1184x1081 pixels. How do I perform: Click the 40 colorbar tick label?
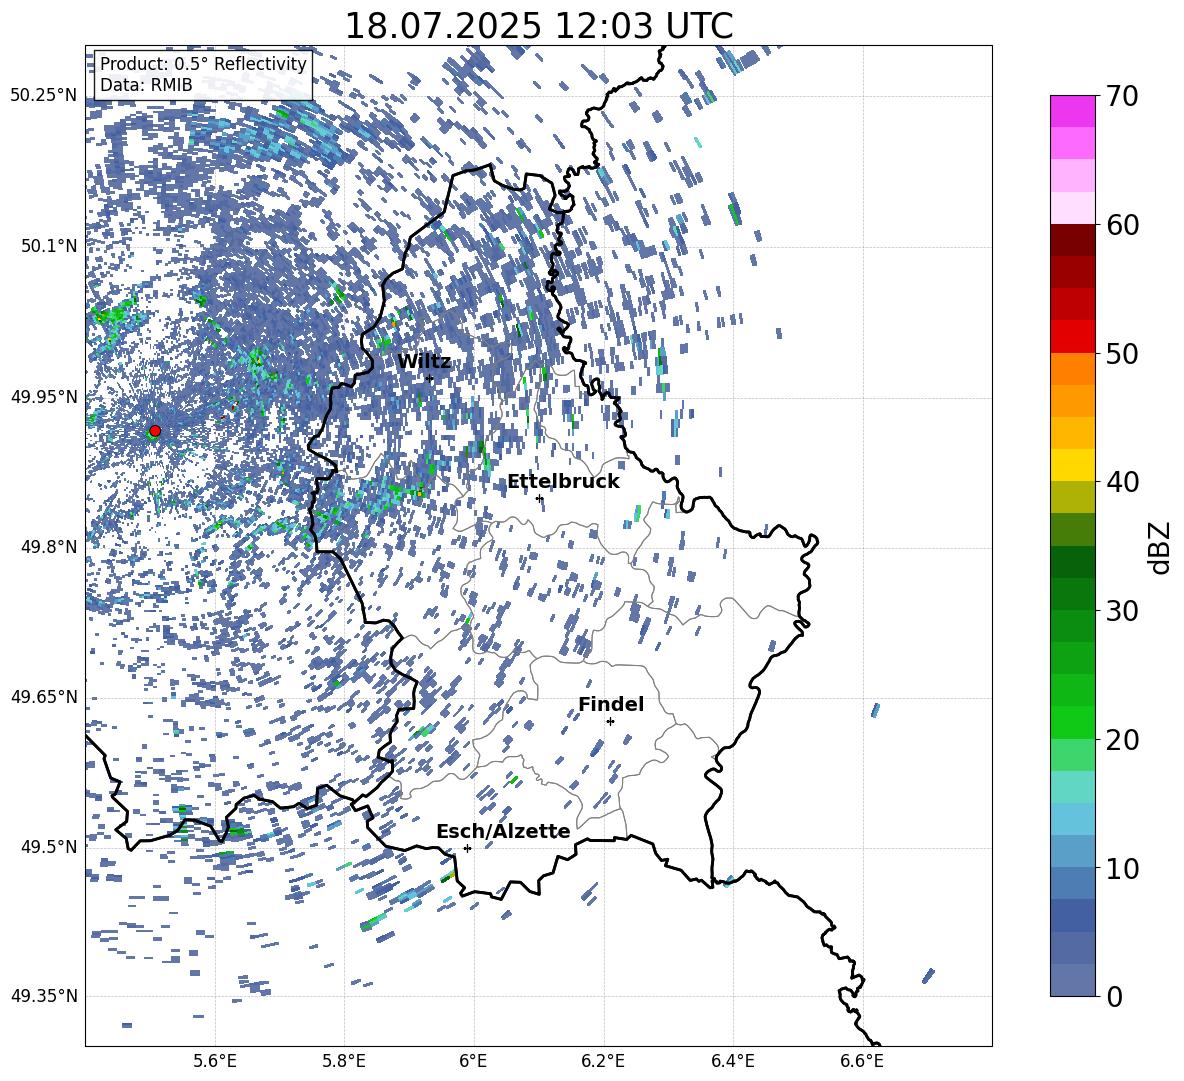pos(1122,482)
